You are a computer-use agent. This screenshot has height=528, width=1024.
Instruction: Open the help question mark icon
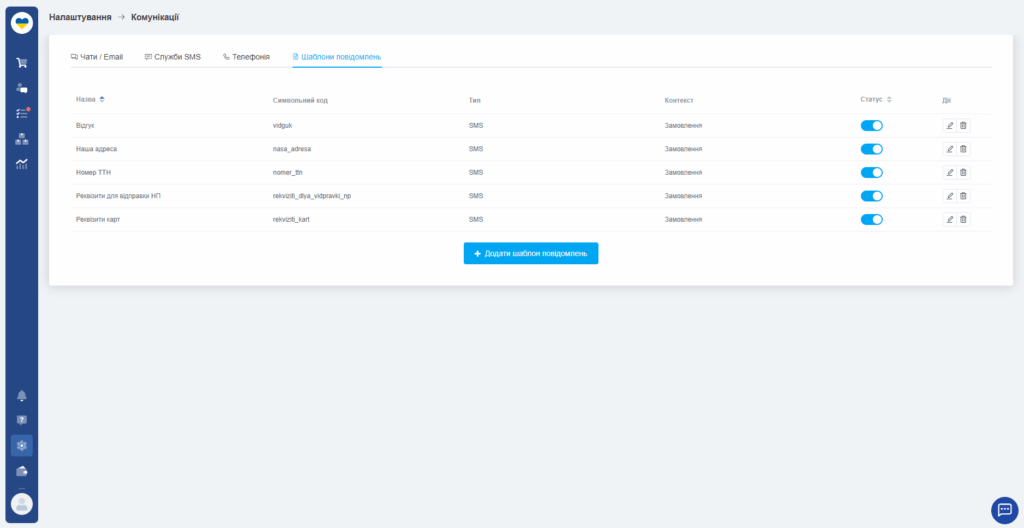[22, 420]
